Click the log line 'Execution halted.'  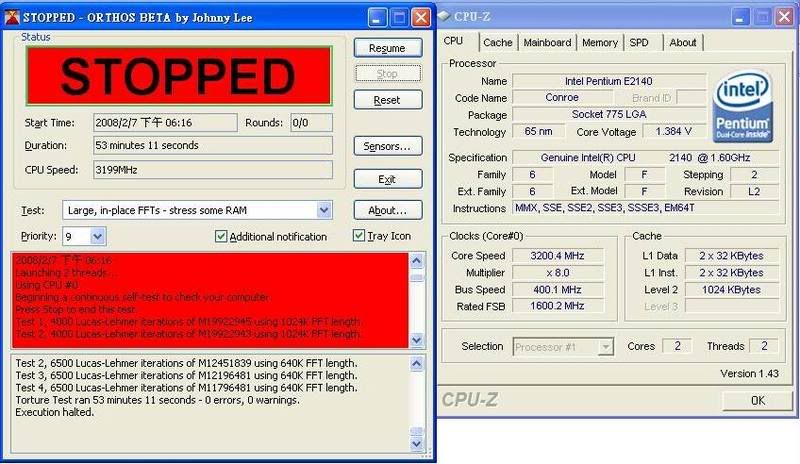[x=55, y=412]
